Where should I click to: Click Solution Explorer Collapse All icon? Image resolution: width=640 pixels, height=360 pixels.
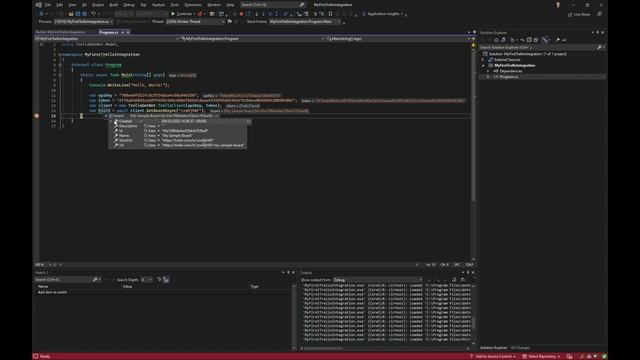tap(529, 40)
